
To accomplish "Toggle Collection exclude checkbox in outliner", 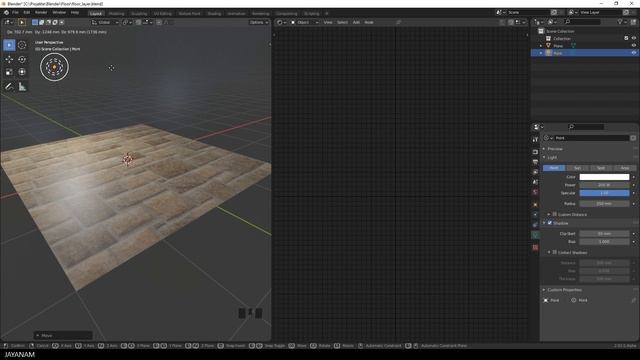I will [626, 38].
